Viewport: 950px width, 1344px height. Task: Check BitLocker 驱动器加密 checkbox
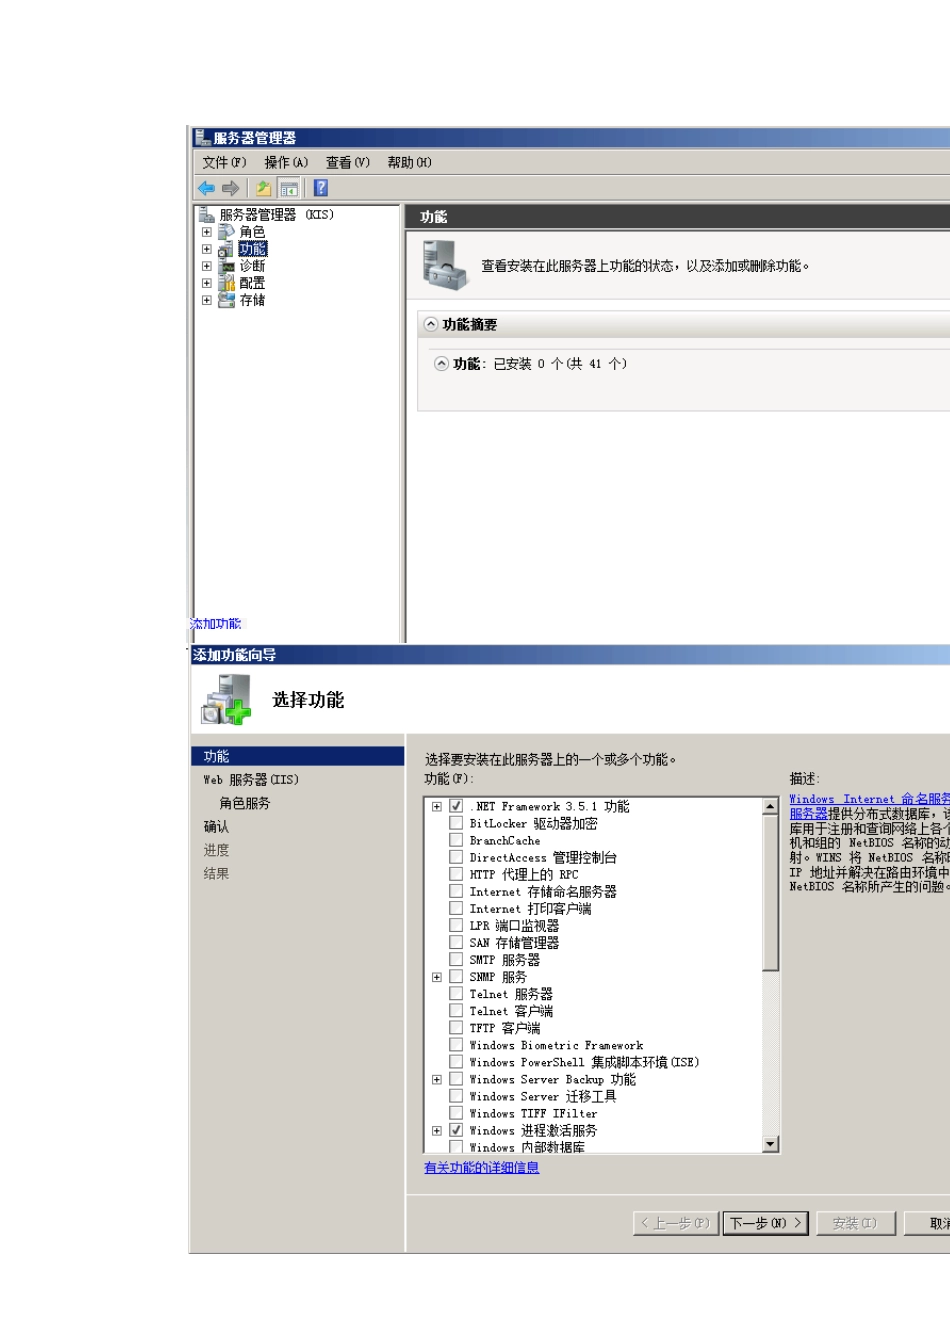pyautogui.click(x=456, y=823)
